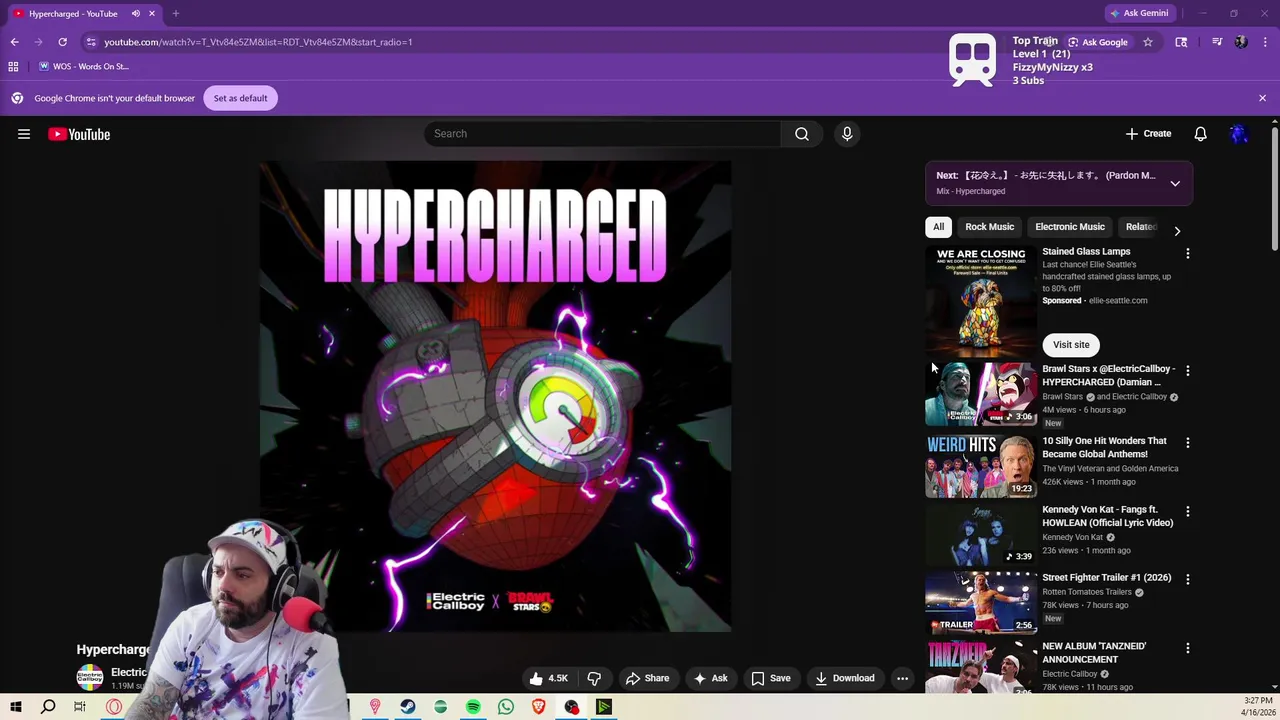Click the browser address bar URL

coord(258,42)
